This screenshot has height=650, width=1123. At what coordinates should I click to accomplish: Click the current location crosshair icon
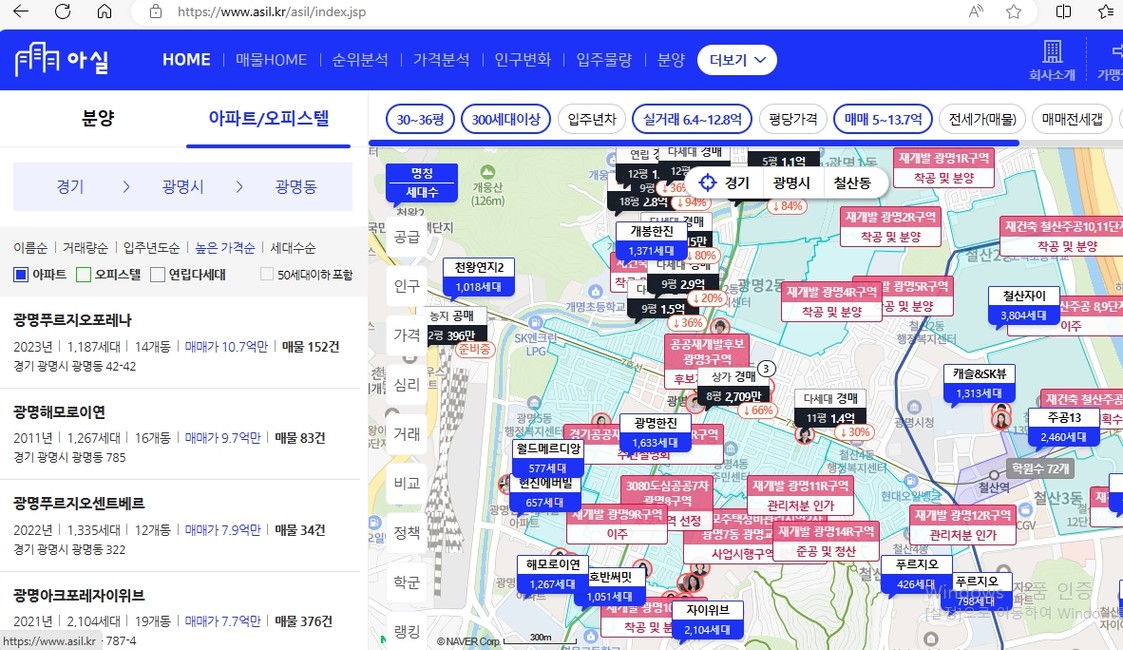(707, 183)
